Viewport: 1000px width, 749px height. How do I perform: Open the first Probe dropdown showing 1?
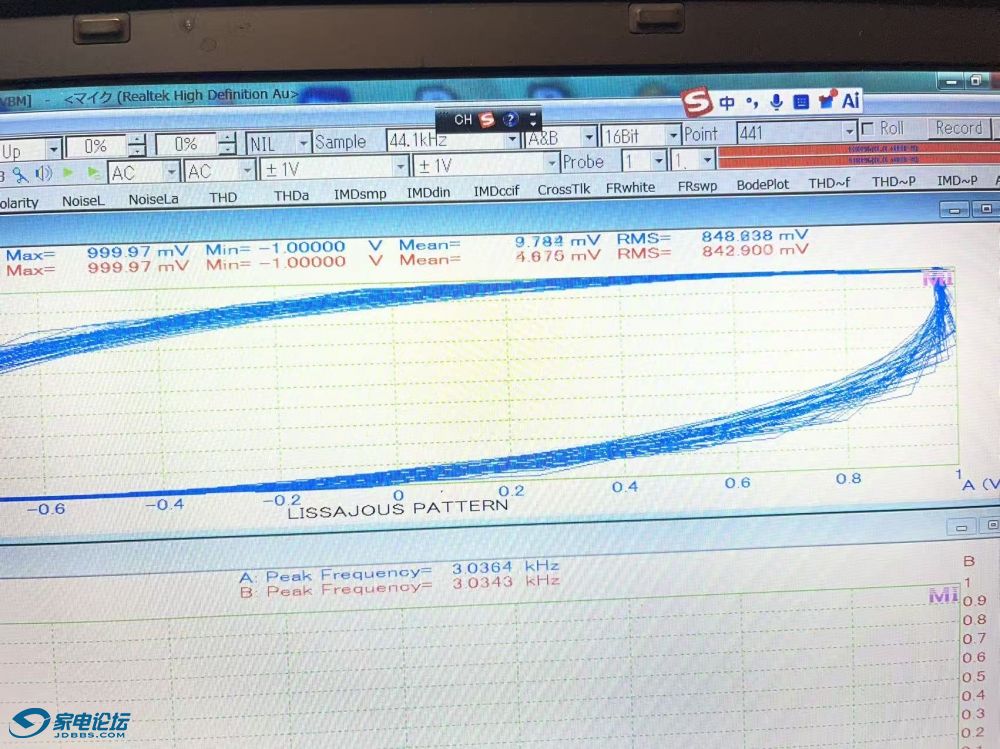click(659, 160)
